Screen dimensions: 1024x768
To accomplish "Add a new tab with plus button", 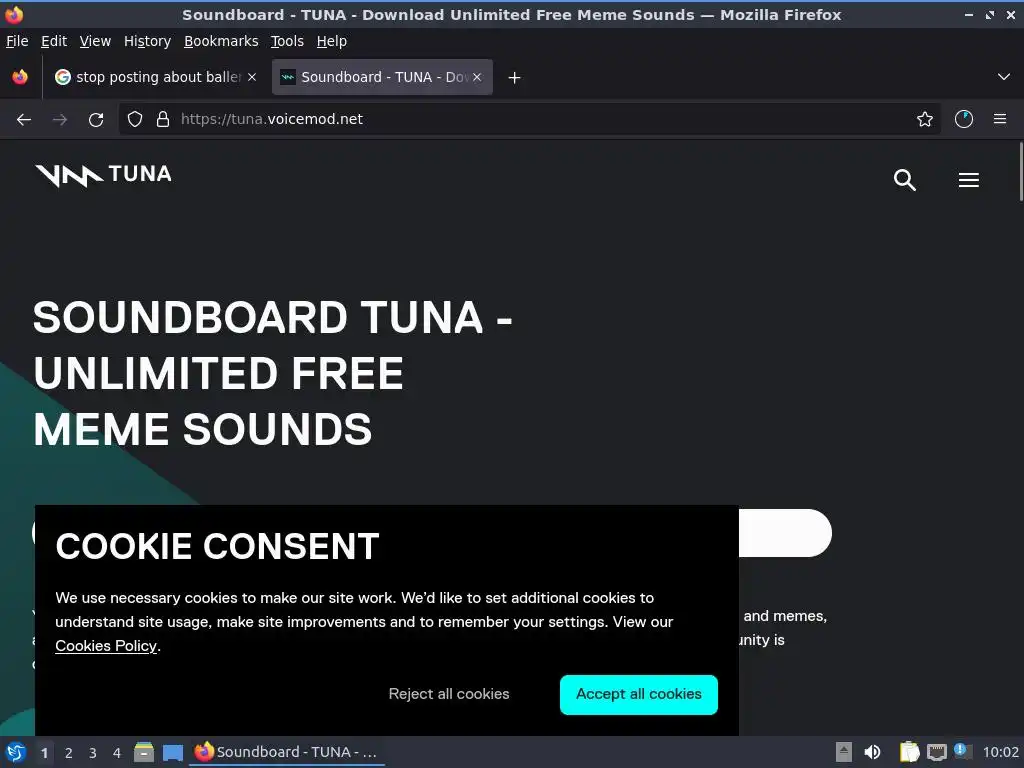I will click(515, 78).
